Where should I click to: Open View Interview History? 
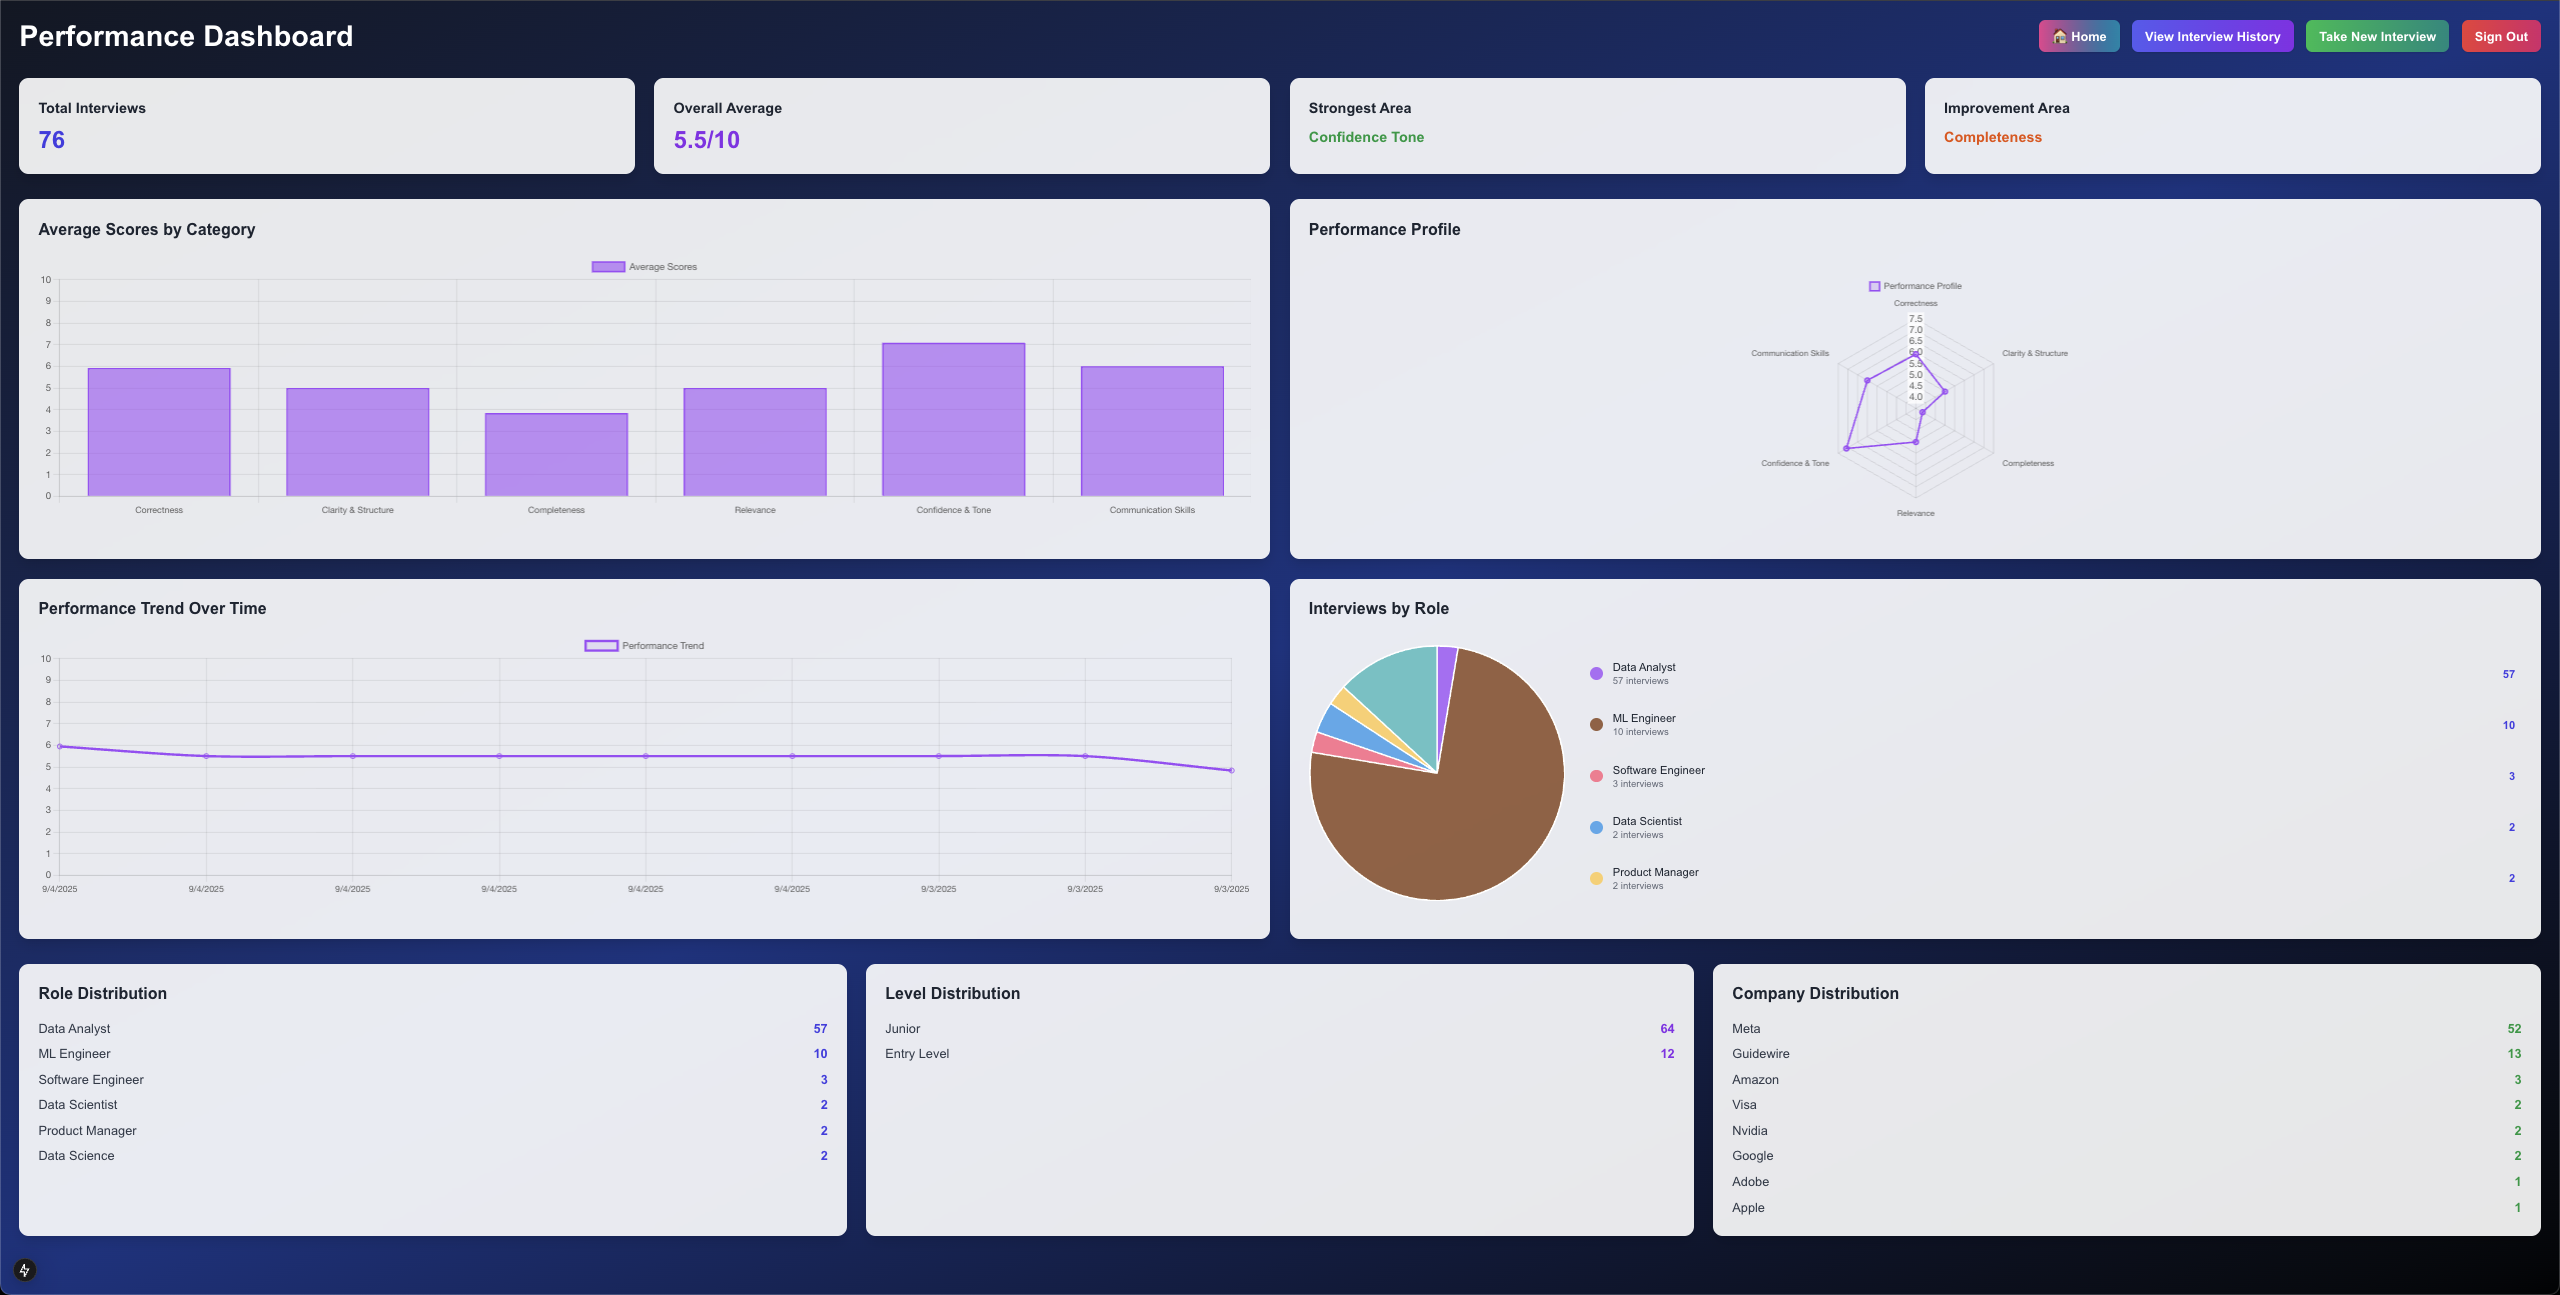coord(2212,36)
